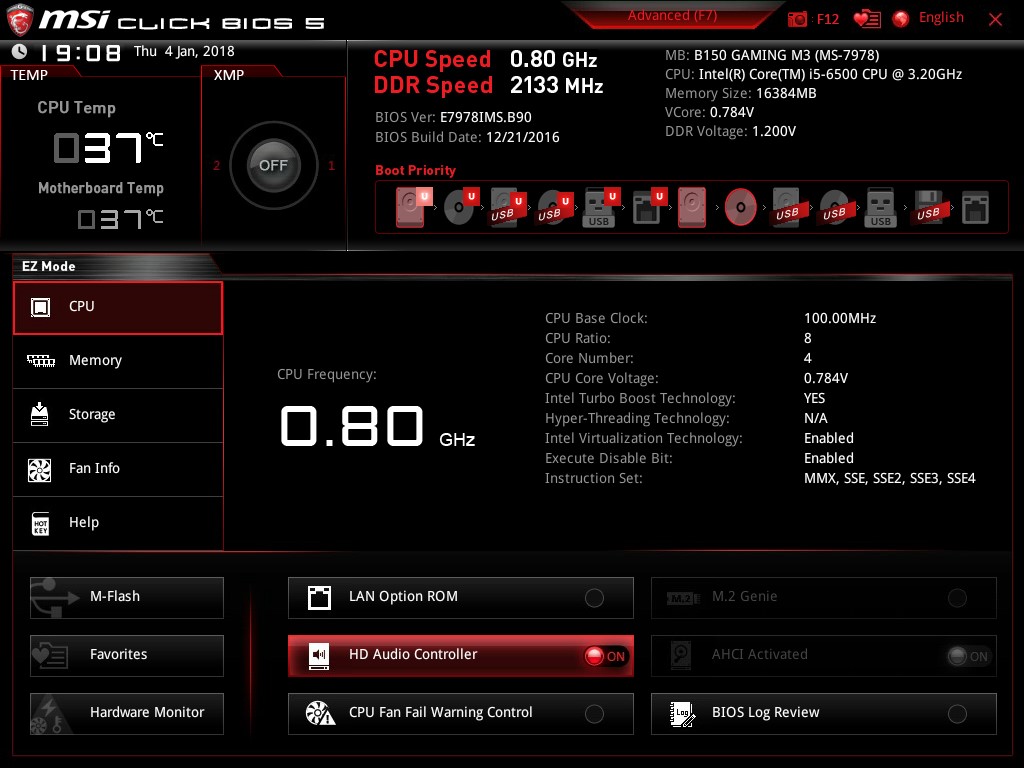The height and width of the screenshot is (768, 1024).
Task: Click the DDR Speed 2133 MHz readout
Action: click(488, 86)
